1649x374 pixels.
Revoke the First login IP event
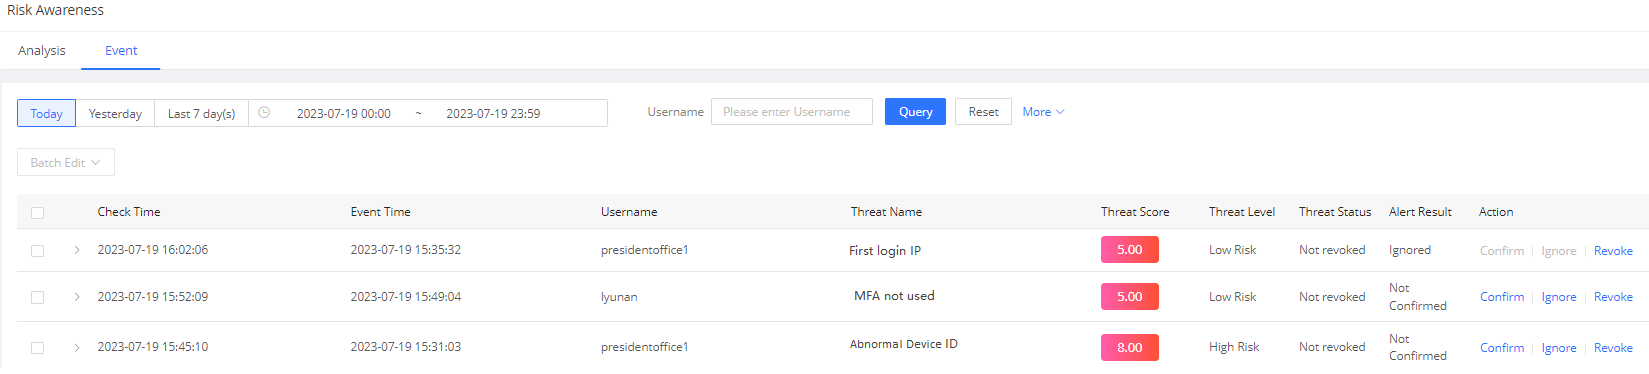1613,251
